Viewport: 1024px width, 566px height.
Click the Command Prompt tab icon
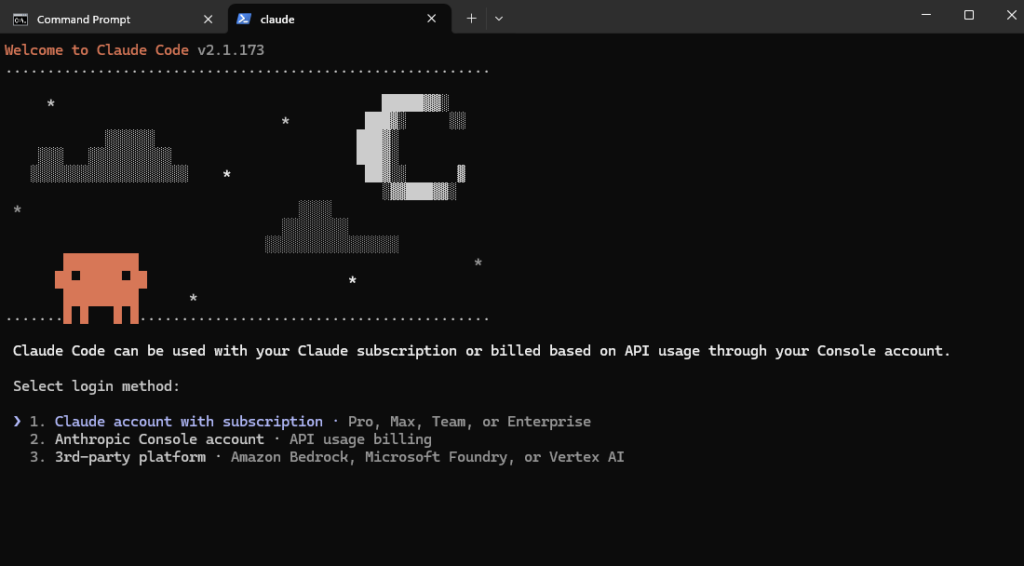click(20, 20)
